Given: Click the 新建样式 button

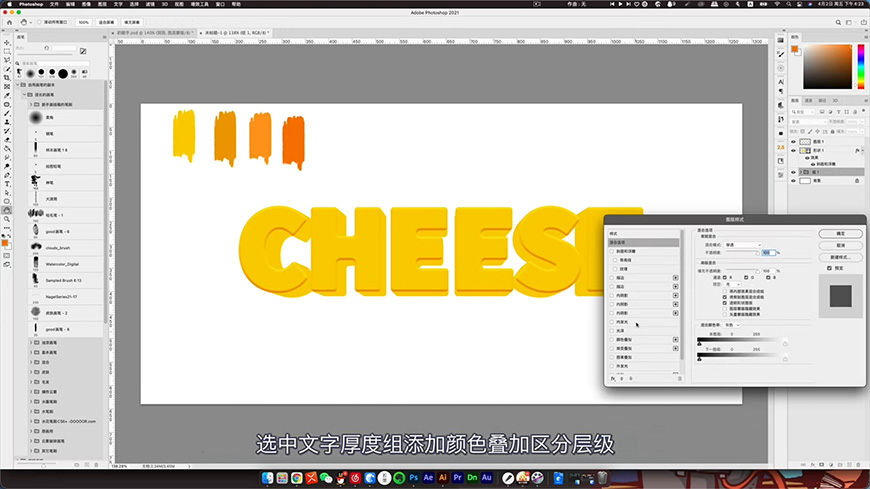Looking at the screenshot, I should point(840,257).
